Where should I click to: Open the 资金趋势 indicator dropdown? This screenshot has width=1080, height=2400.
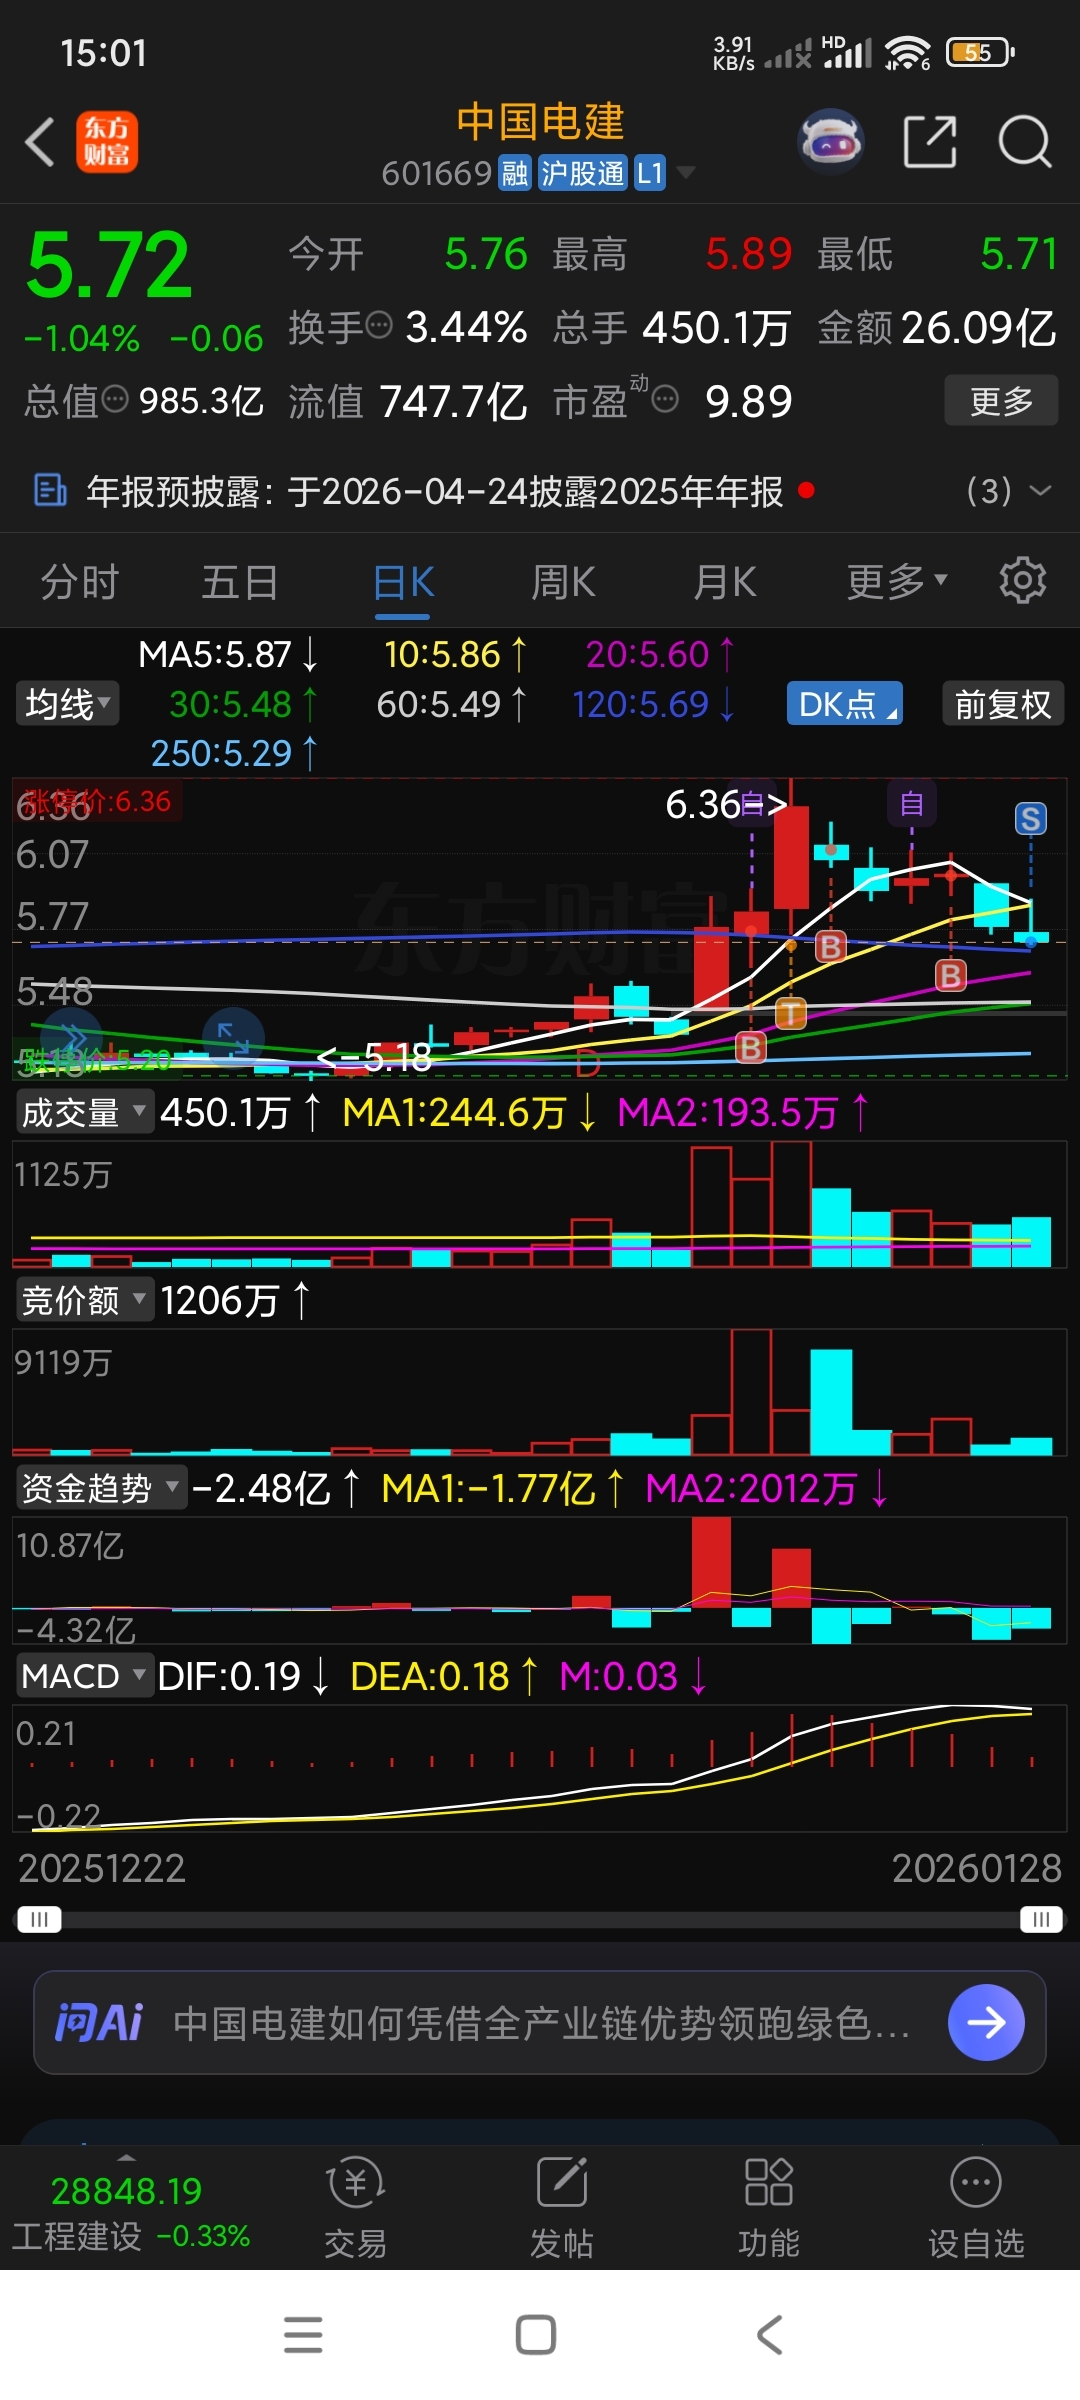[101, 1488]
